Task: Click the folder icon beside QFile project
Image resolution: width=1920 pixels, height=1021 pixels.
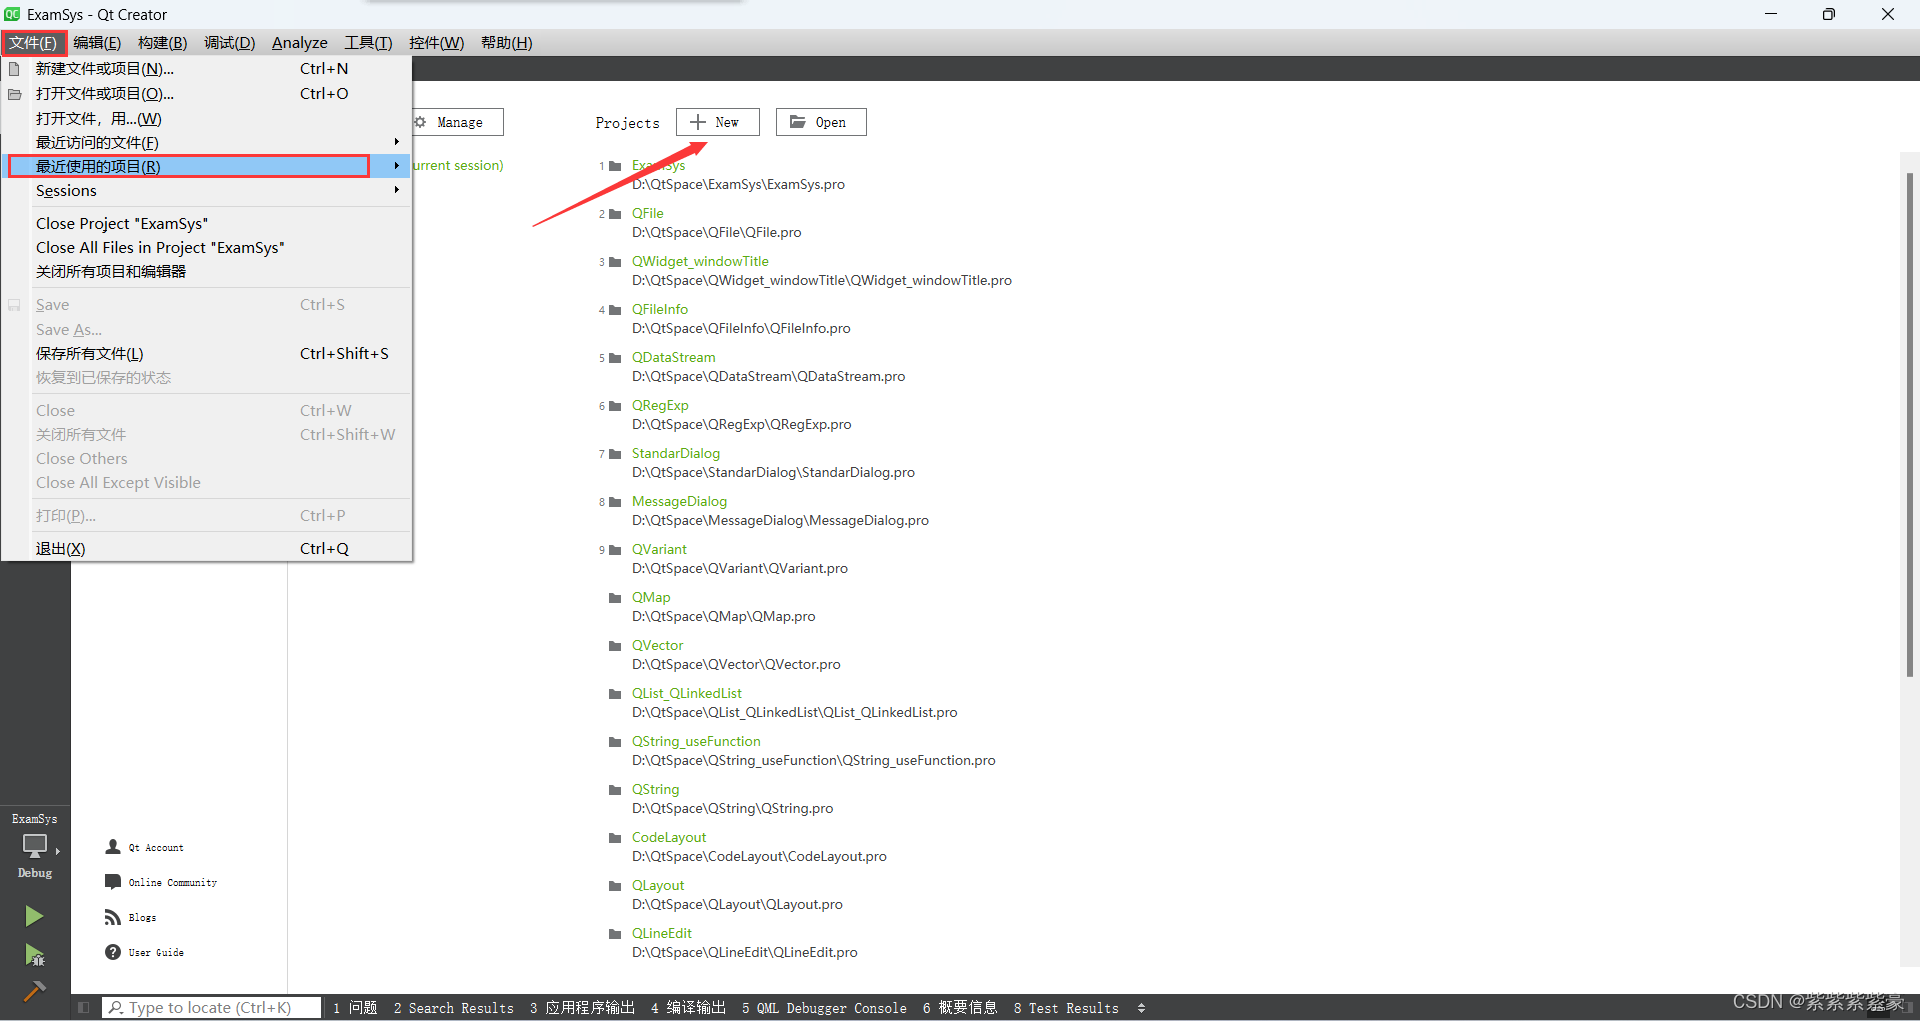Action: [615, 214]
